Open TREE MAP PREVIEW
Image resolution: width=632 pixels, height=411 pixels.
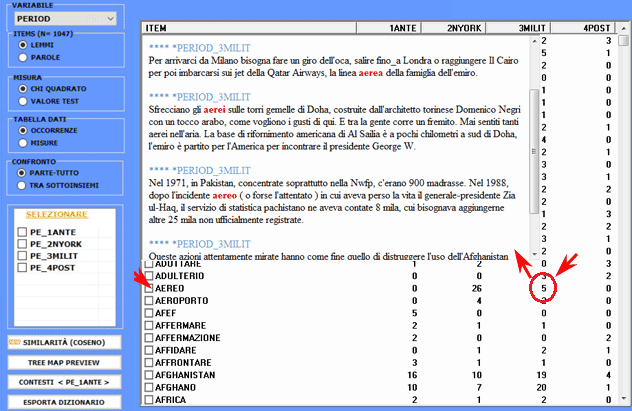coord(64,362)
